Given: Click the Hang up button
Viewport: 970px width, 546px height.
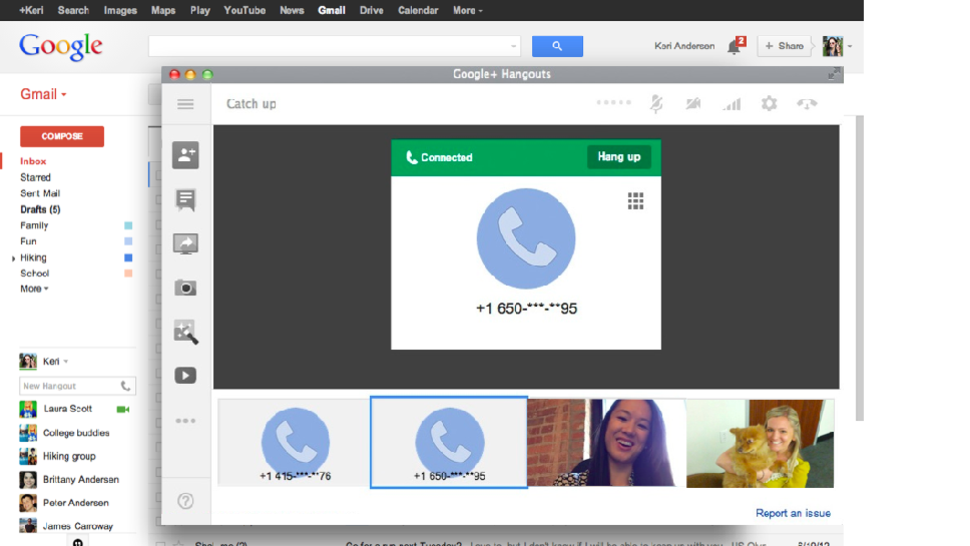Looking at the screenshot, I should [x=619, y=157].
